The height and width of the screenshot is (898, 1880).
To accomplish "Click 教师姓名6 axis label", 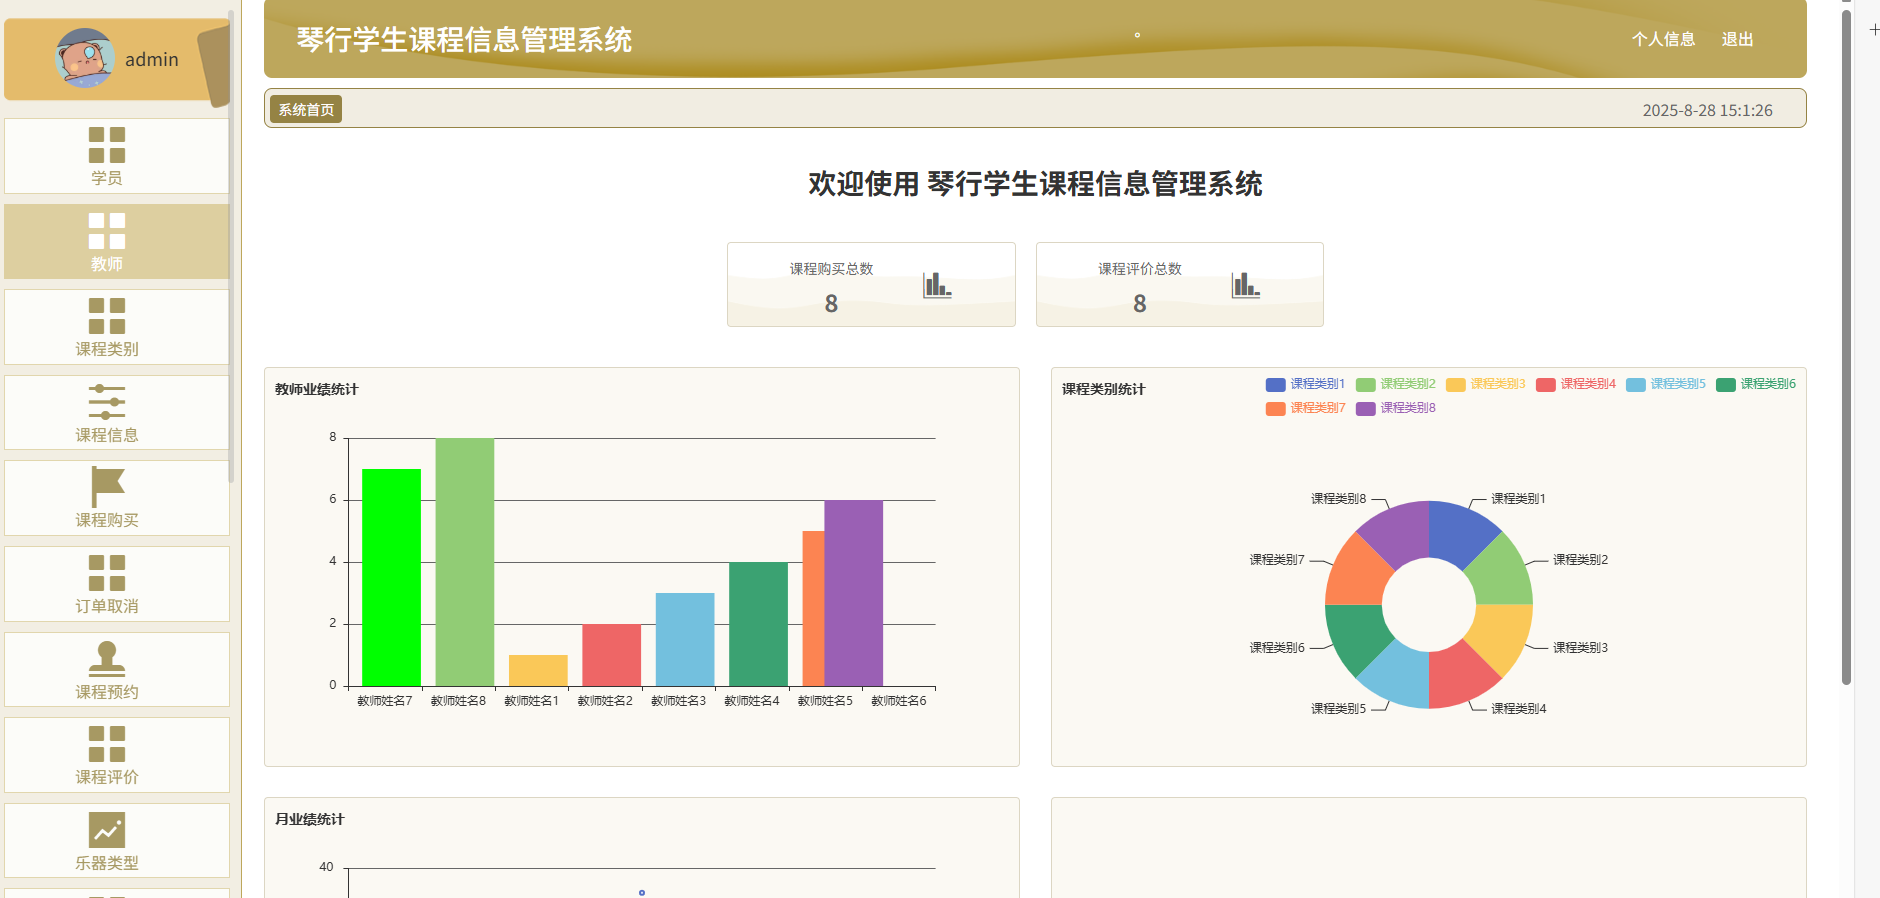I will point(899,701).
